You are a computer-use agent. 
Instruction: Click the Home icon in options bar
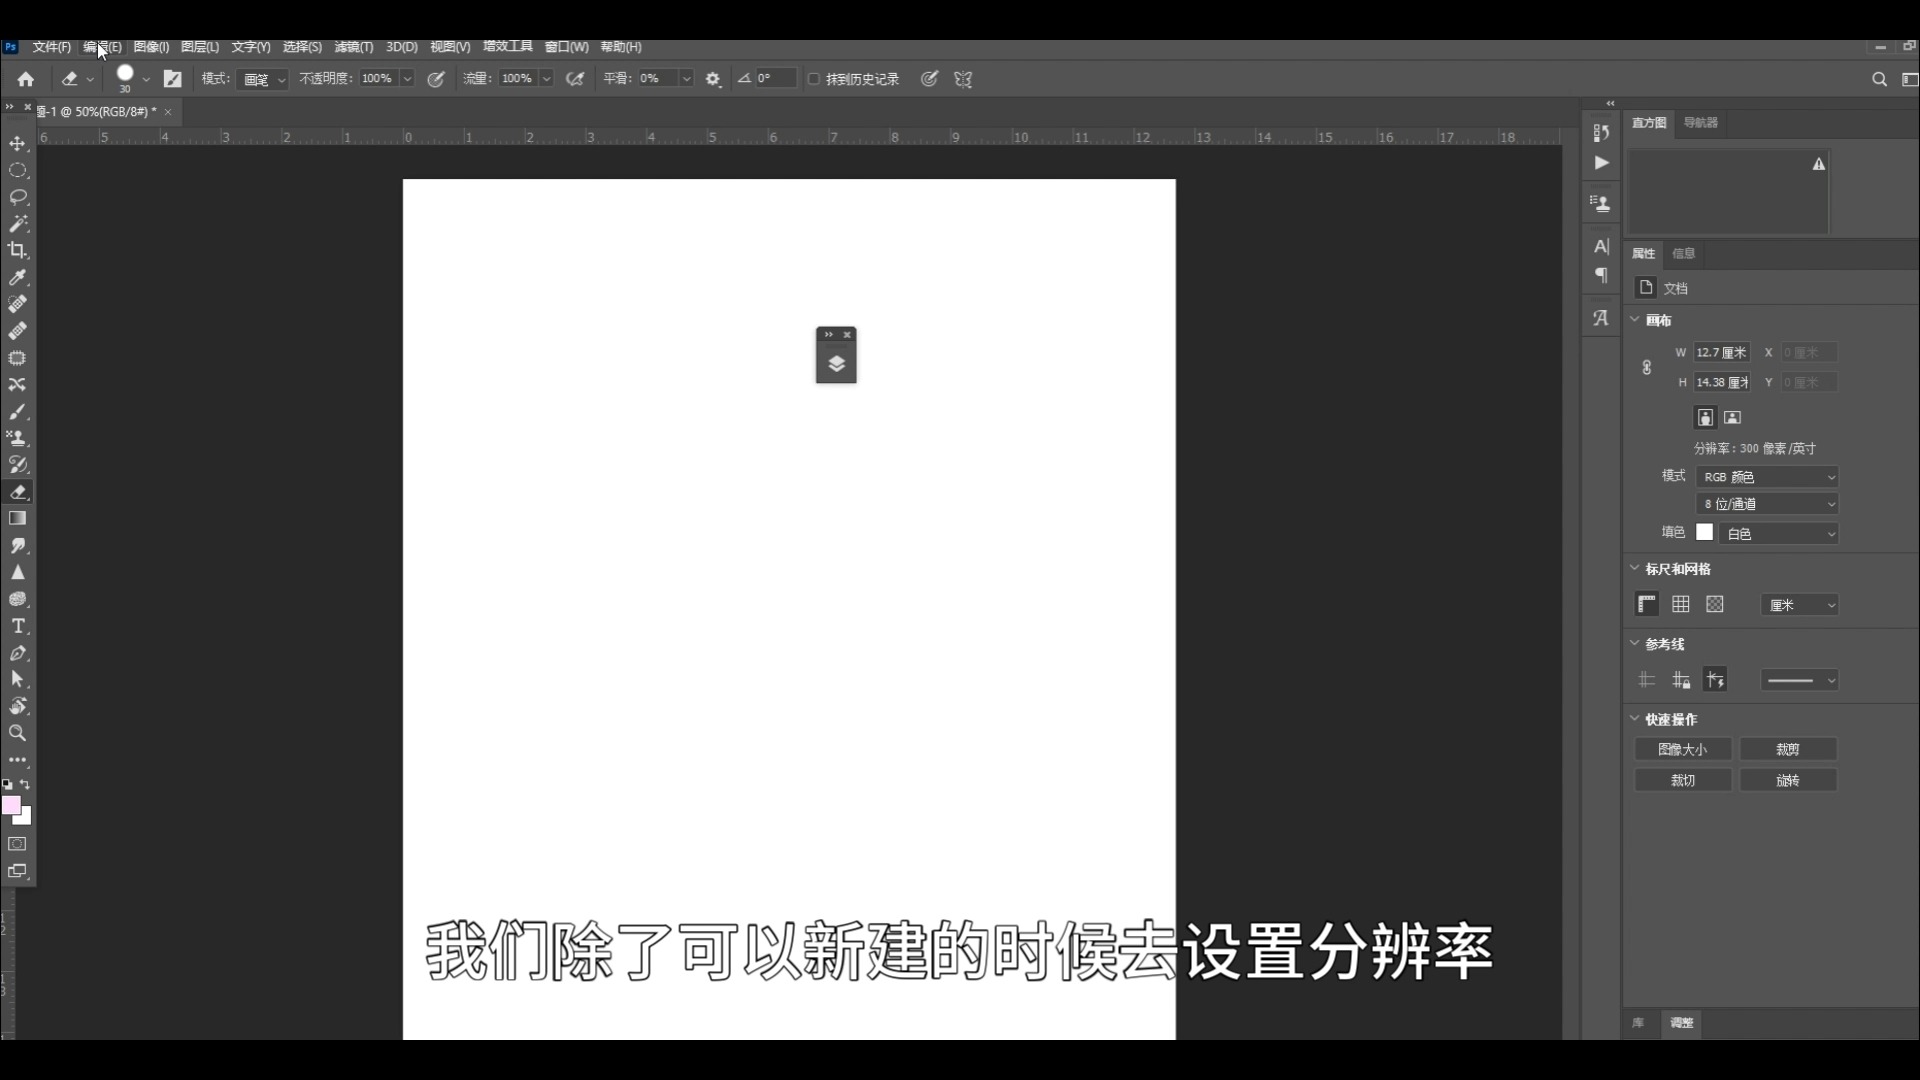point(26,79)
